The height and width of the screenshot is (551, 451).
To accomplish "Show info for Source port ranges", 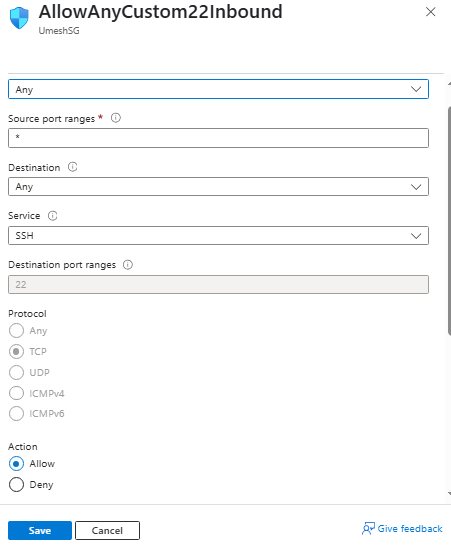I will point(116,118).
